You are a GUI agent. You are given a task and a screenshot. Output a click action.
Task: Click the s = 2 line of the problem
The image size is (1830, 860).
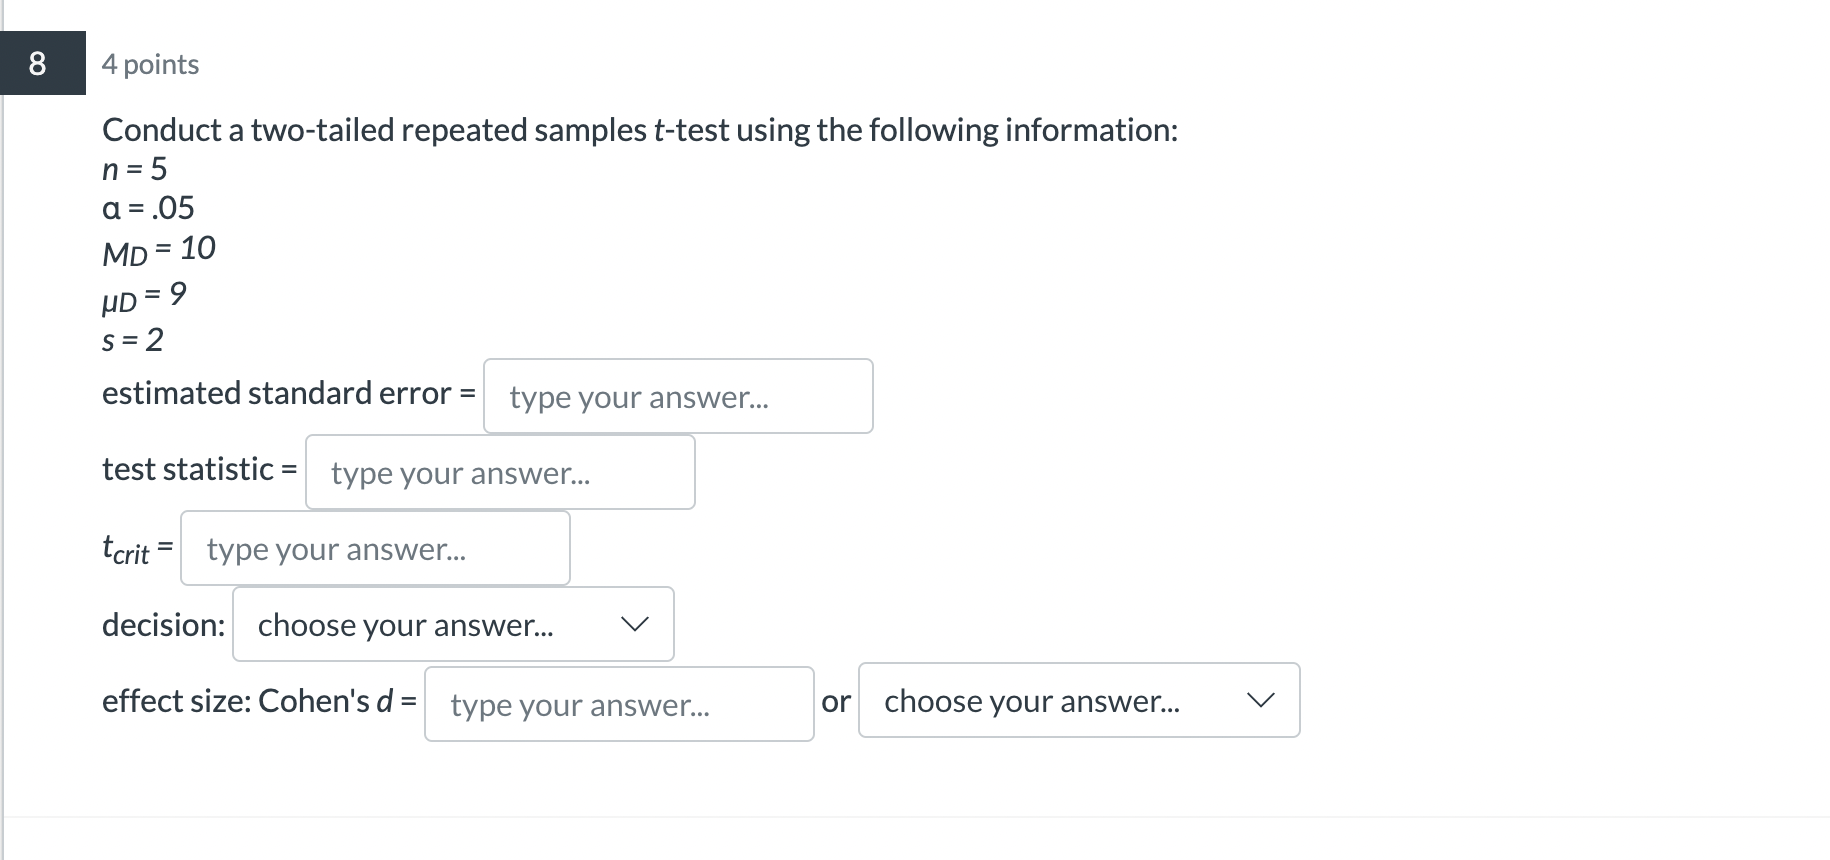click(x=132, y=339)
